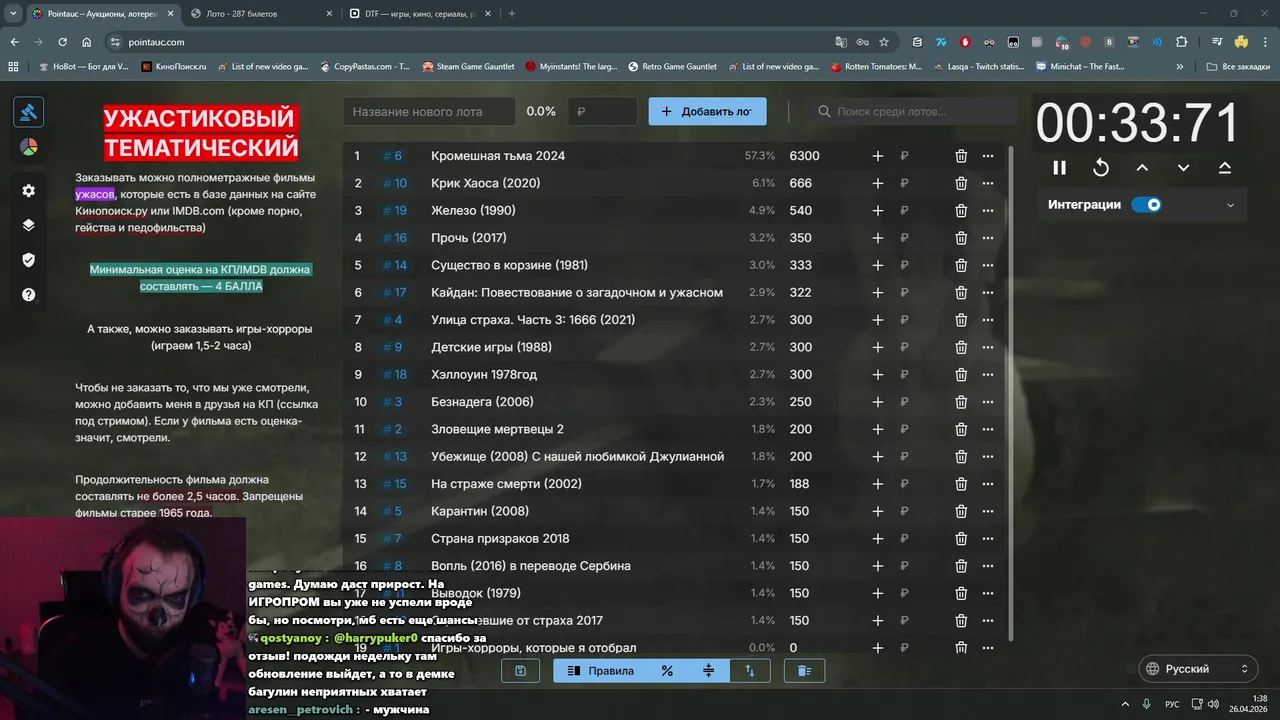
Task: Navigate back in the browser
Action: pyautogui.click(x=14, y=42)
